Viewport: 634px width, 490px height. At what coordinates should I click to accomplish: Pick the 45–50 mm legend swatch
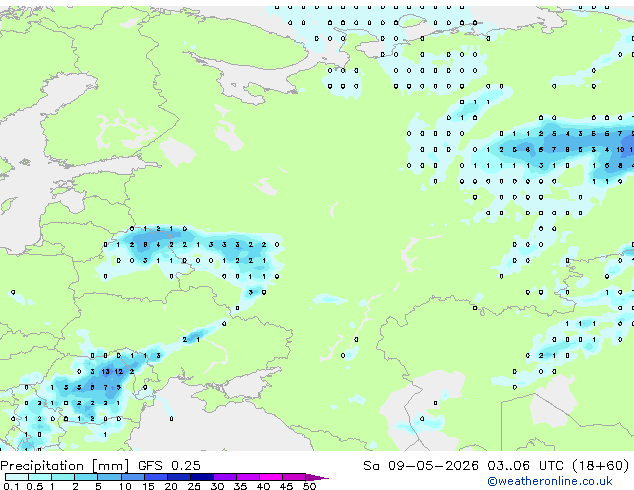pyautogui.click(x=294, y=477)
